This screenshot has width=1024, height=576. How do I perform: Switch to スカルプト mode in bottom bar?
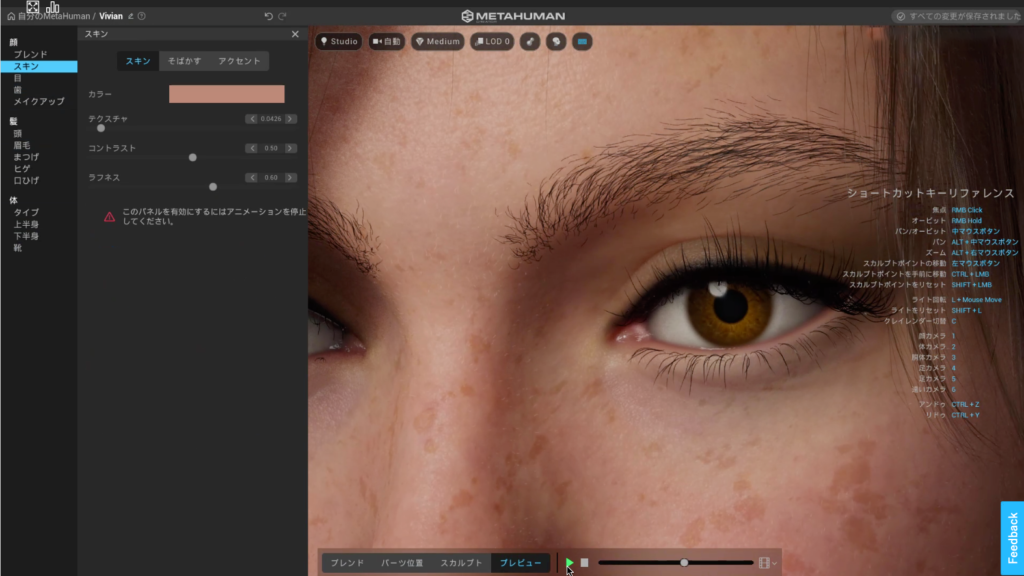[461, 562]
